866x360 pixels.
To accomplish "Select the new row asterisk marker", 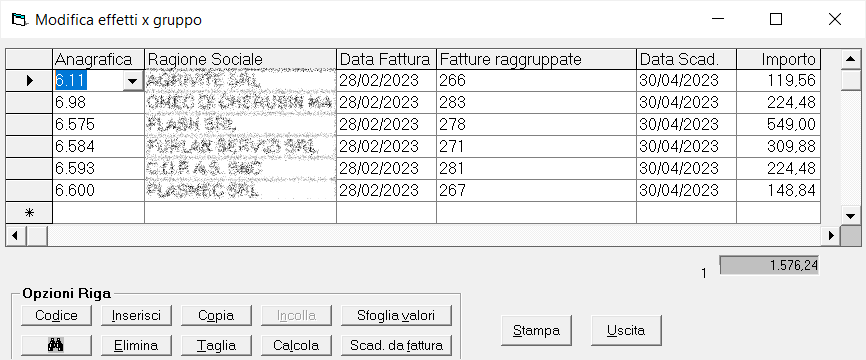I will click(x=29, y=213).
